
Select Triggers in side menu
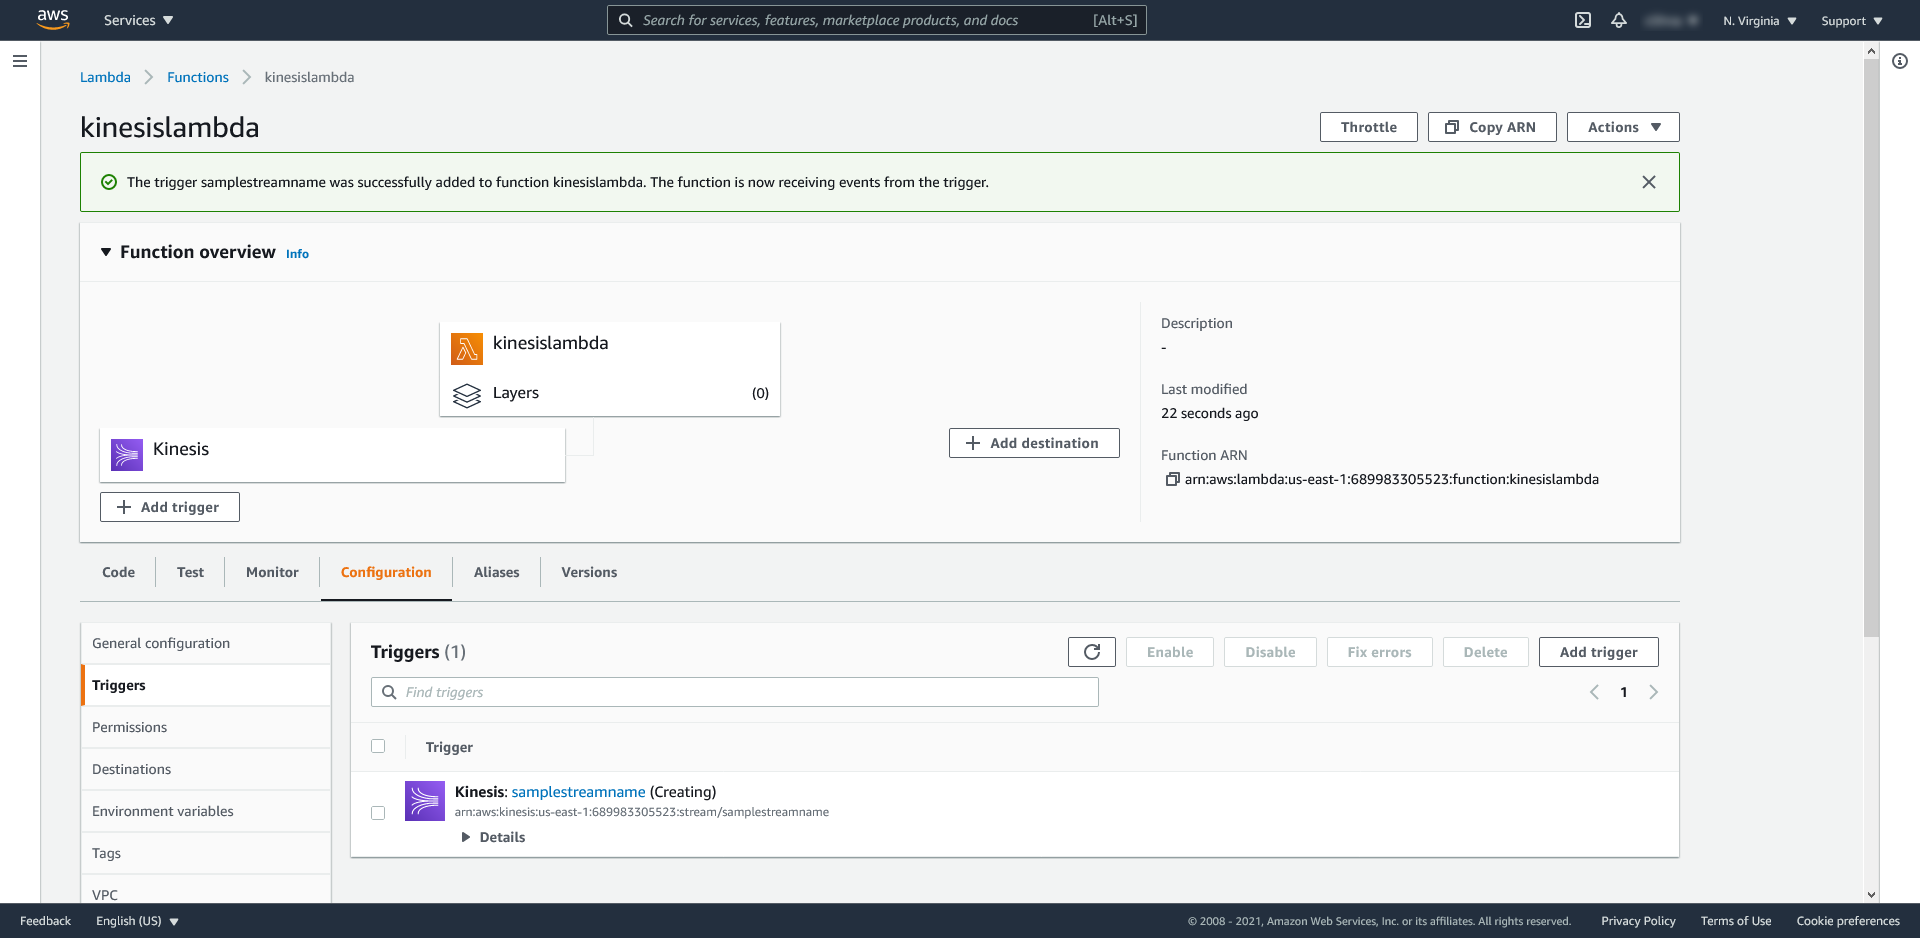pos(206,685)
